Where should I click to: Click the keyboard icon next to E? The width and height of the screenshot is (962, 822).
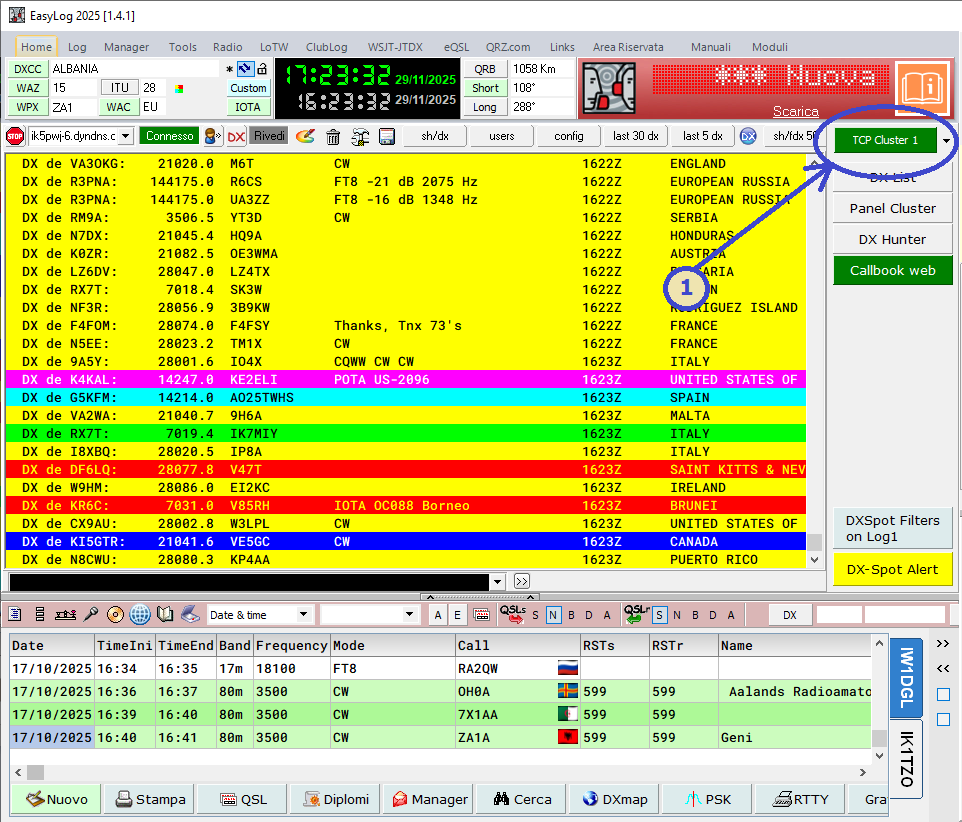point(482,615)
